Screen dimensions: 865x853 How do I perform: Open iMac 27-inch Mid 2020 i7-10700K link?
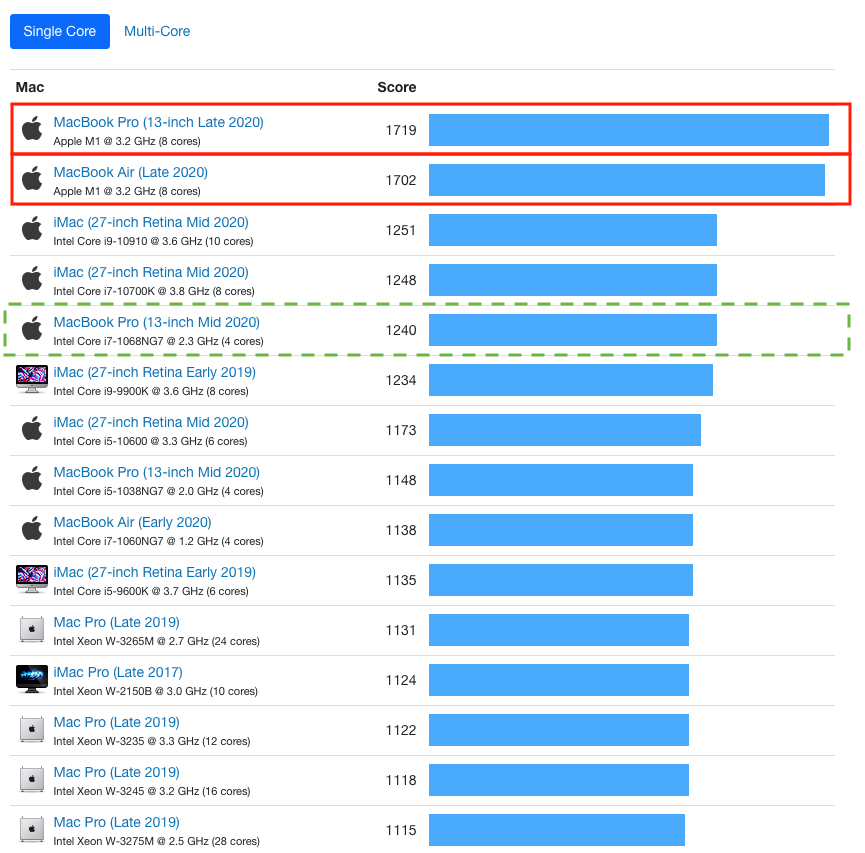tap(151, 272)
